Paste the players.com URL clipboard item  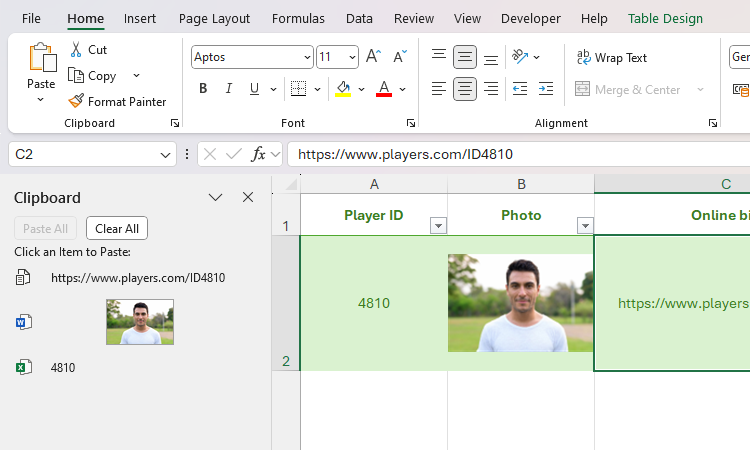138,278
